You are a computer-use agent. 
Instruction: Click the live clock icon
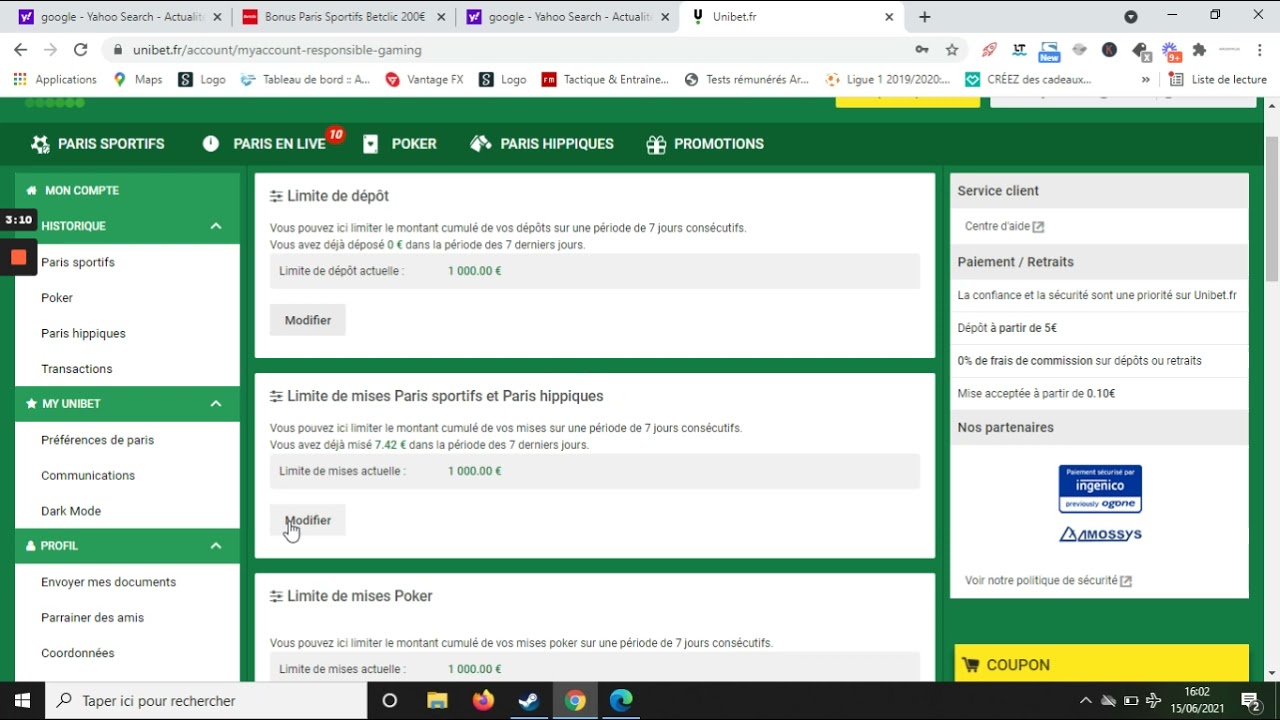211,144
